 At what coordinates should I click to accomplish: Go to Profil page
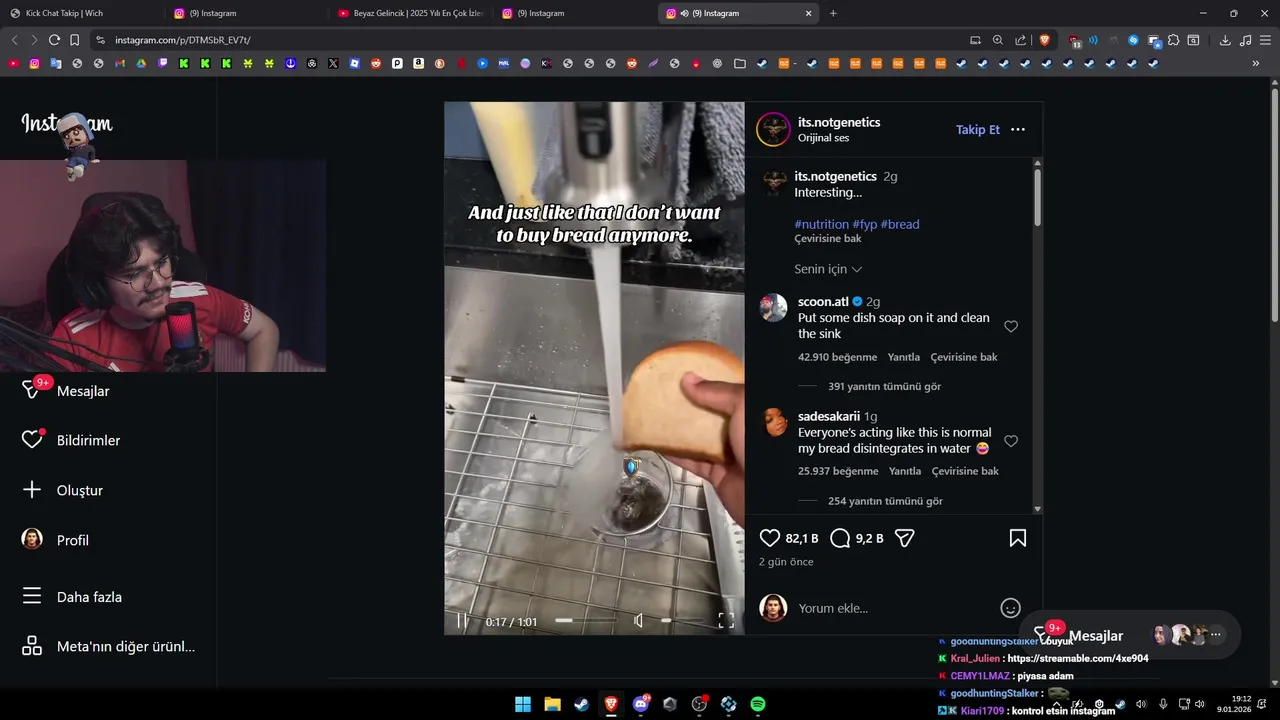tap(55, 540)
